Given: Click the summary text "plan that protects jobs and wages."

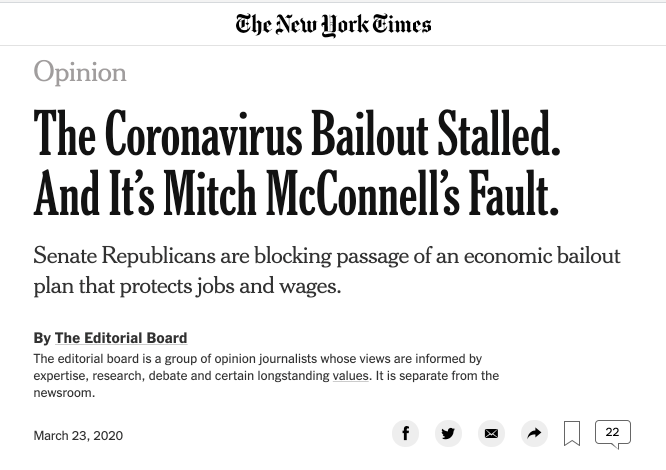Looking at the screenshot, I should (x=187, y=286).
